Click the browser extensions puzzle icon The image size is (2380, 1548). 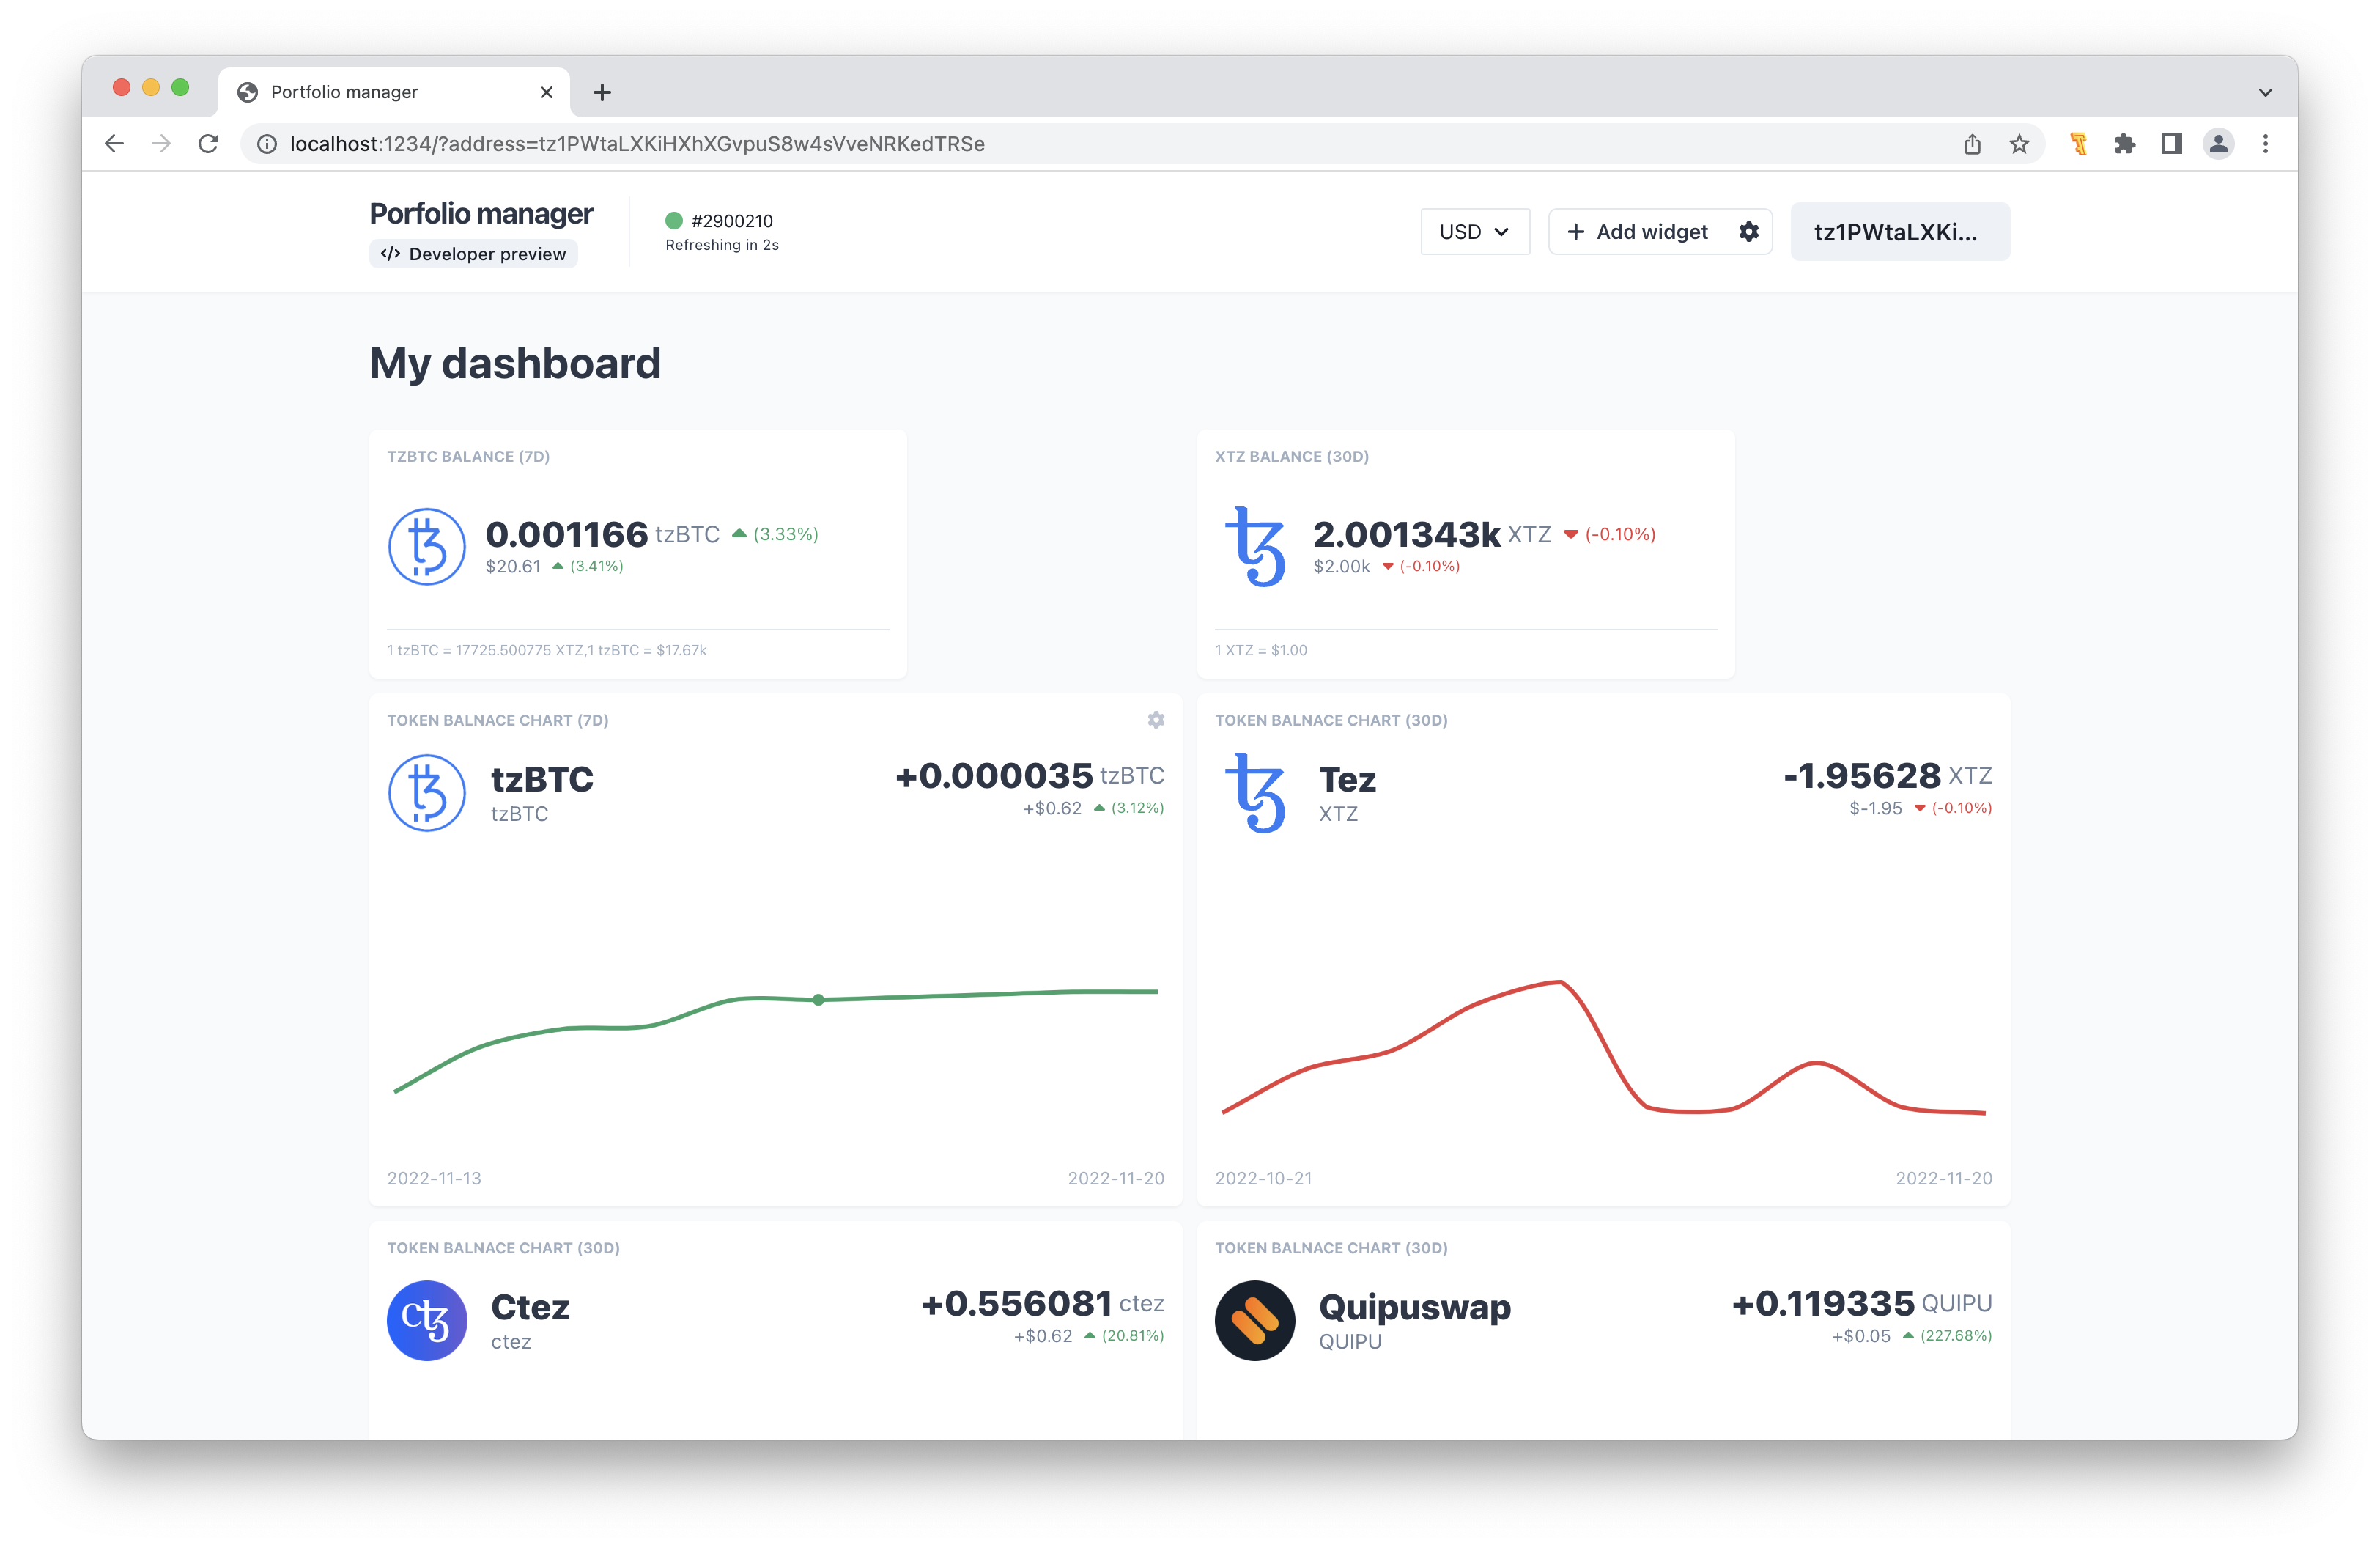click(2125, 144)
